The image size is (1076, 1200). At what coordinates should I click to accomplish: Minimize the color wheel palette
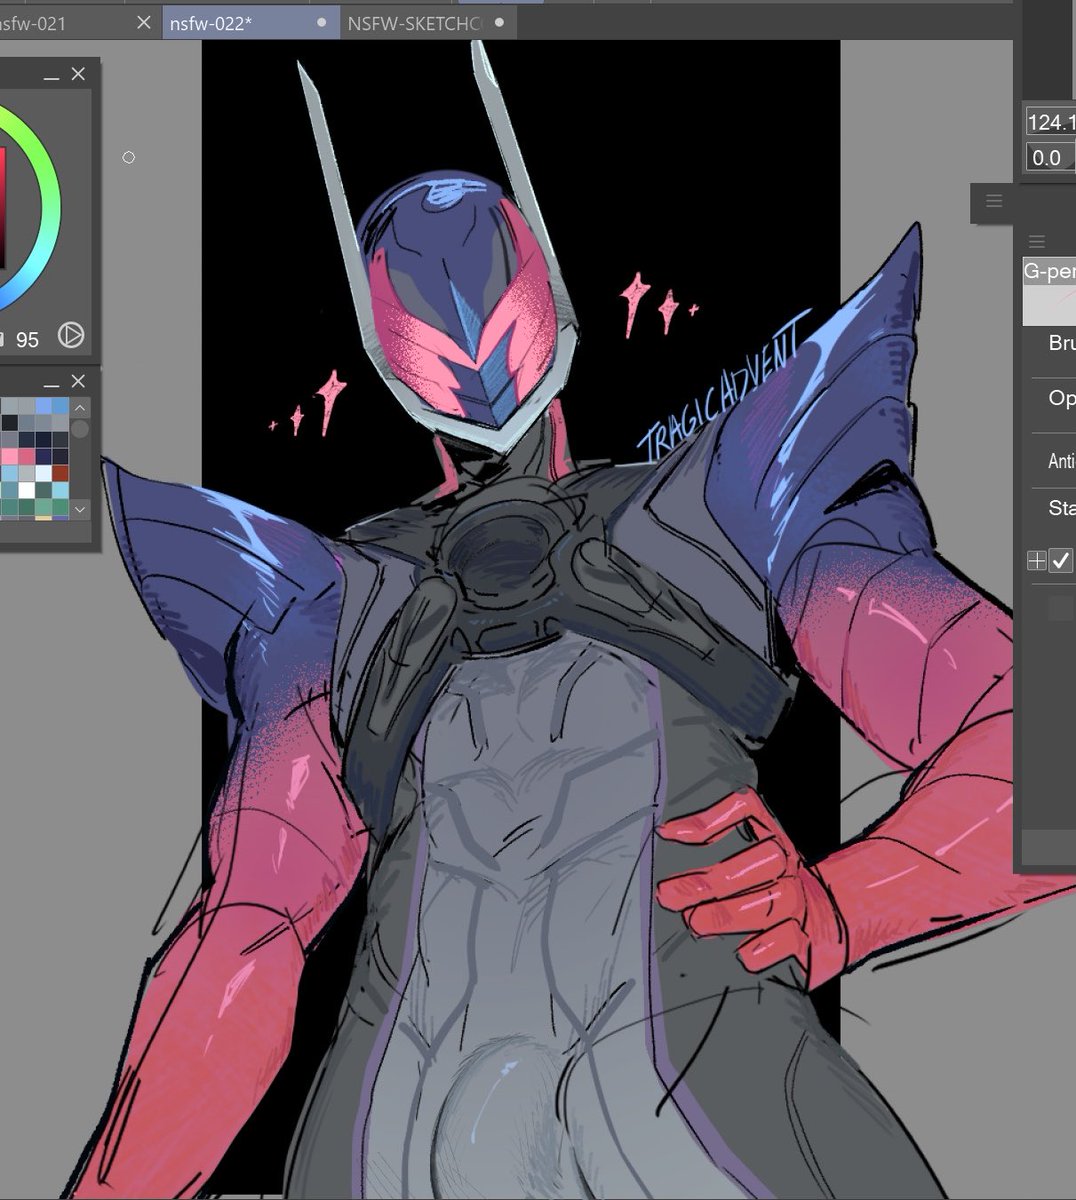tap(51, 77)
